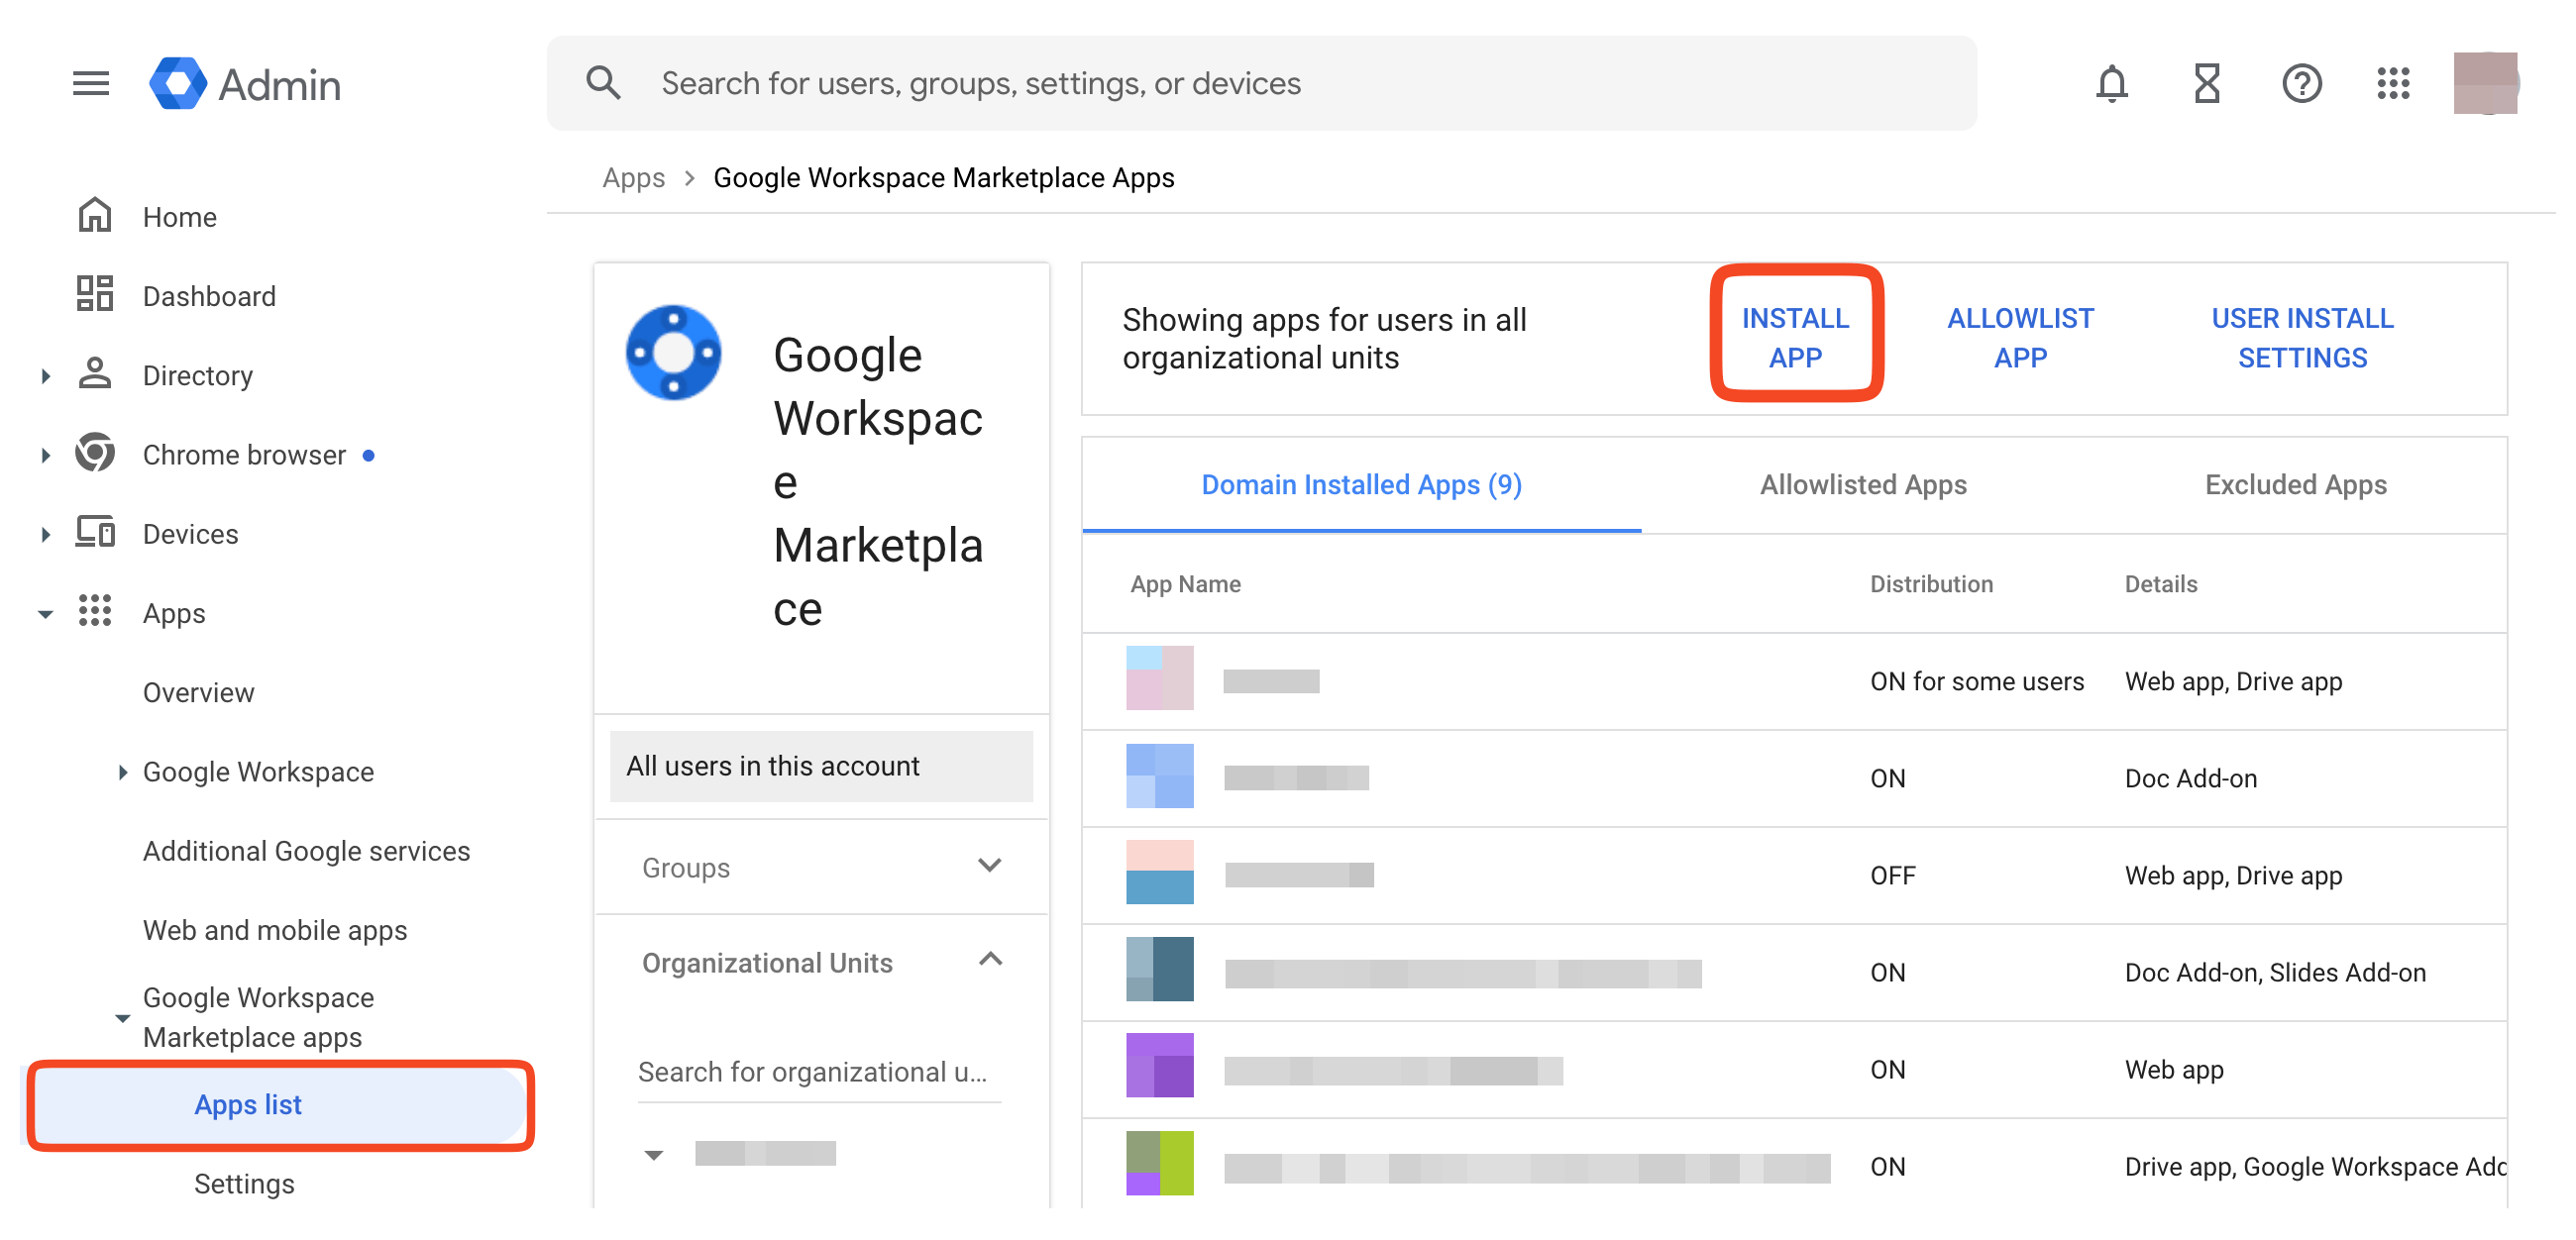Click the app icon in the OFF row

pos(1159,873)
